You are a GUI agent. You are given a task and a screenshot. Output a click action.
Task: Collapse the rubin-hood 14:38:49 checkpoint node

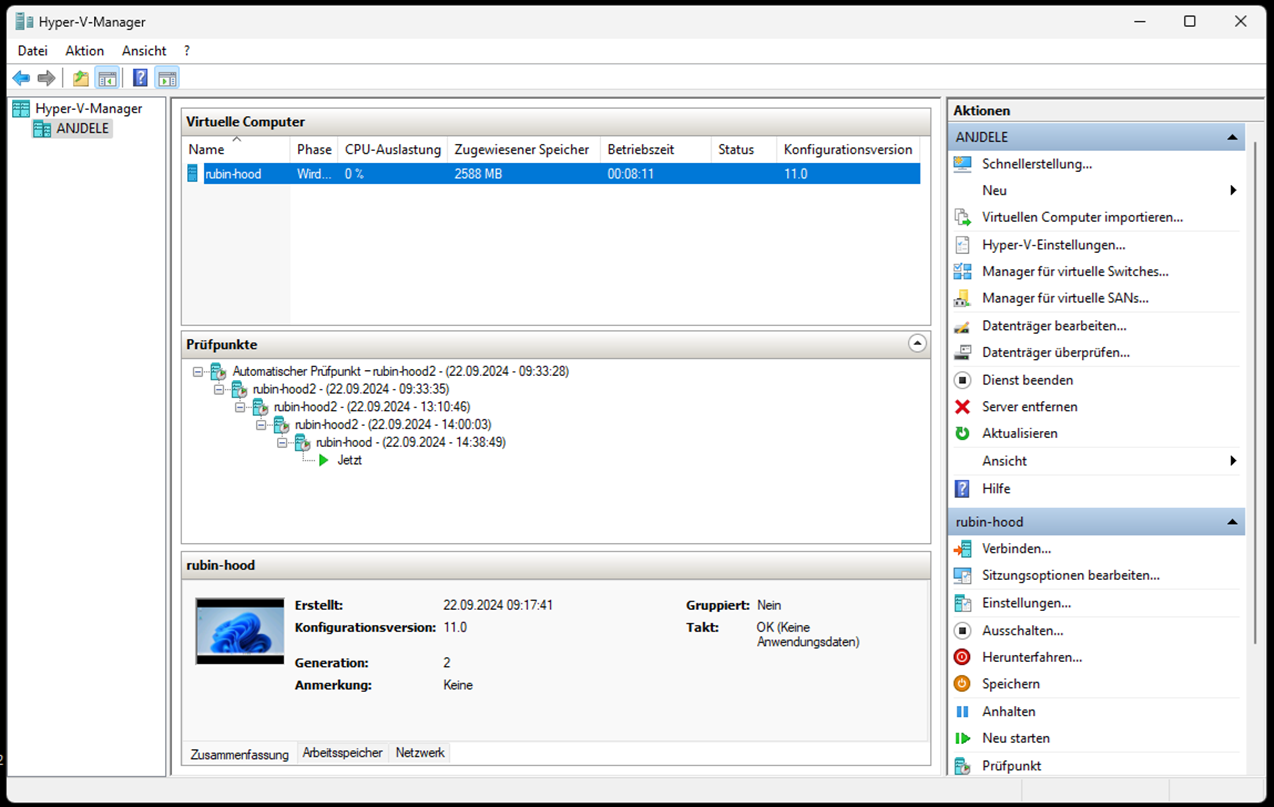pos(282,442)
